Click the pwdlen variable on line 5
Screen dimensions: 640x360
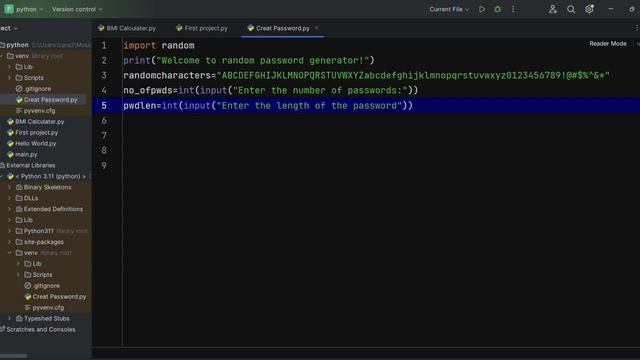click(x=140, y=106)
